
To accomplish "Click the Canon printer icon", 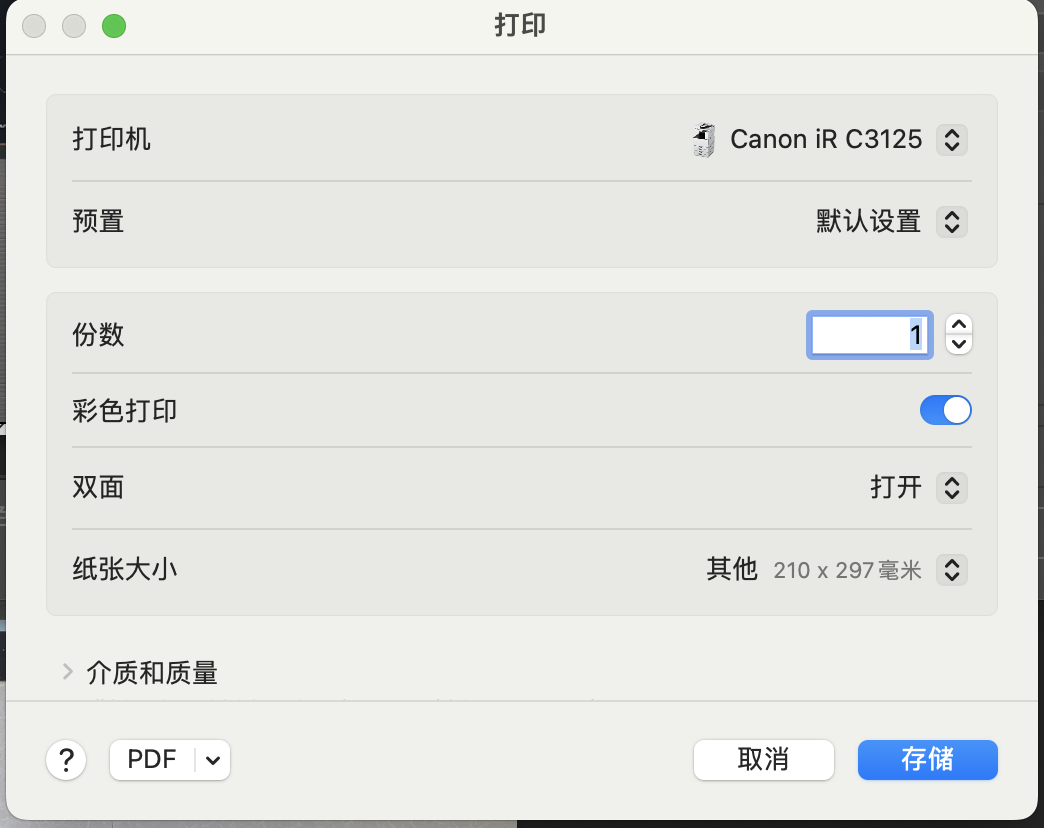I will click(x=704, y=140).
